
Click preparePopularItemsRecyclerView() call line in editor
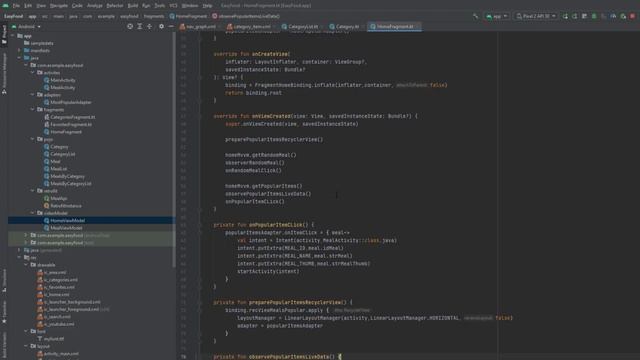(x=274, y=140)
